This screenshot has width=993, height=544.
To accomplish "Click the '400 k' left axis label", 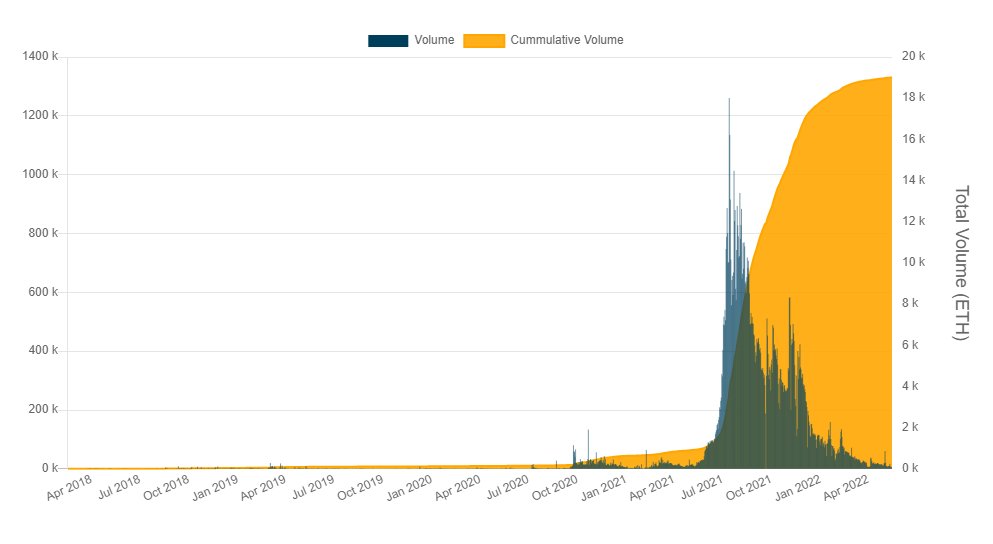I will (x=43, y=350).
